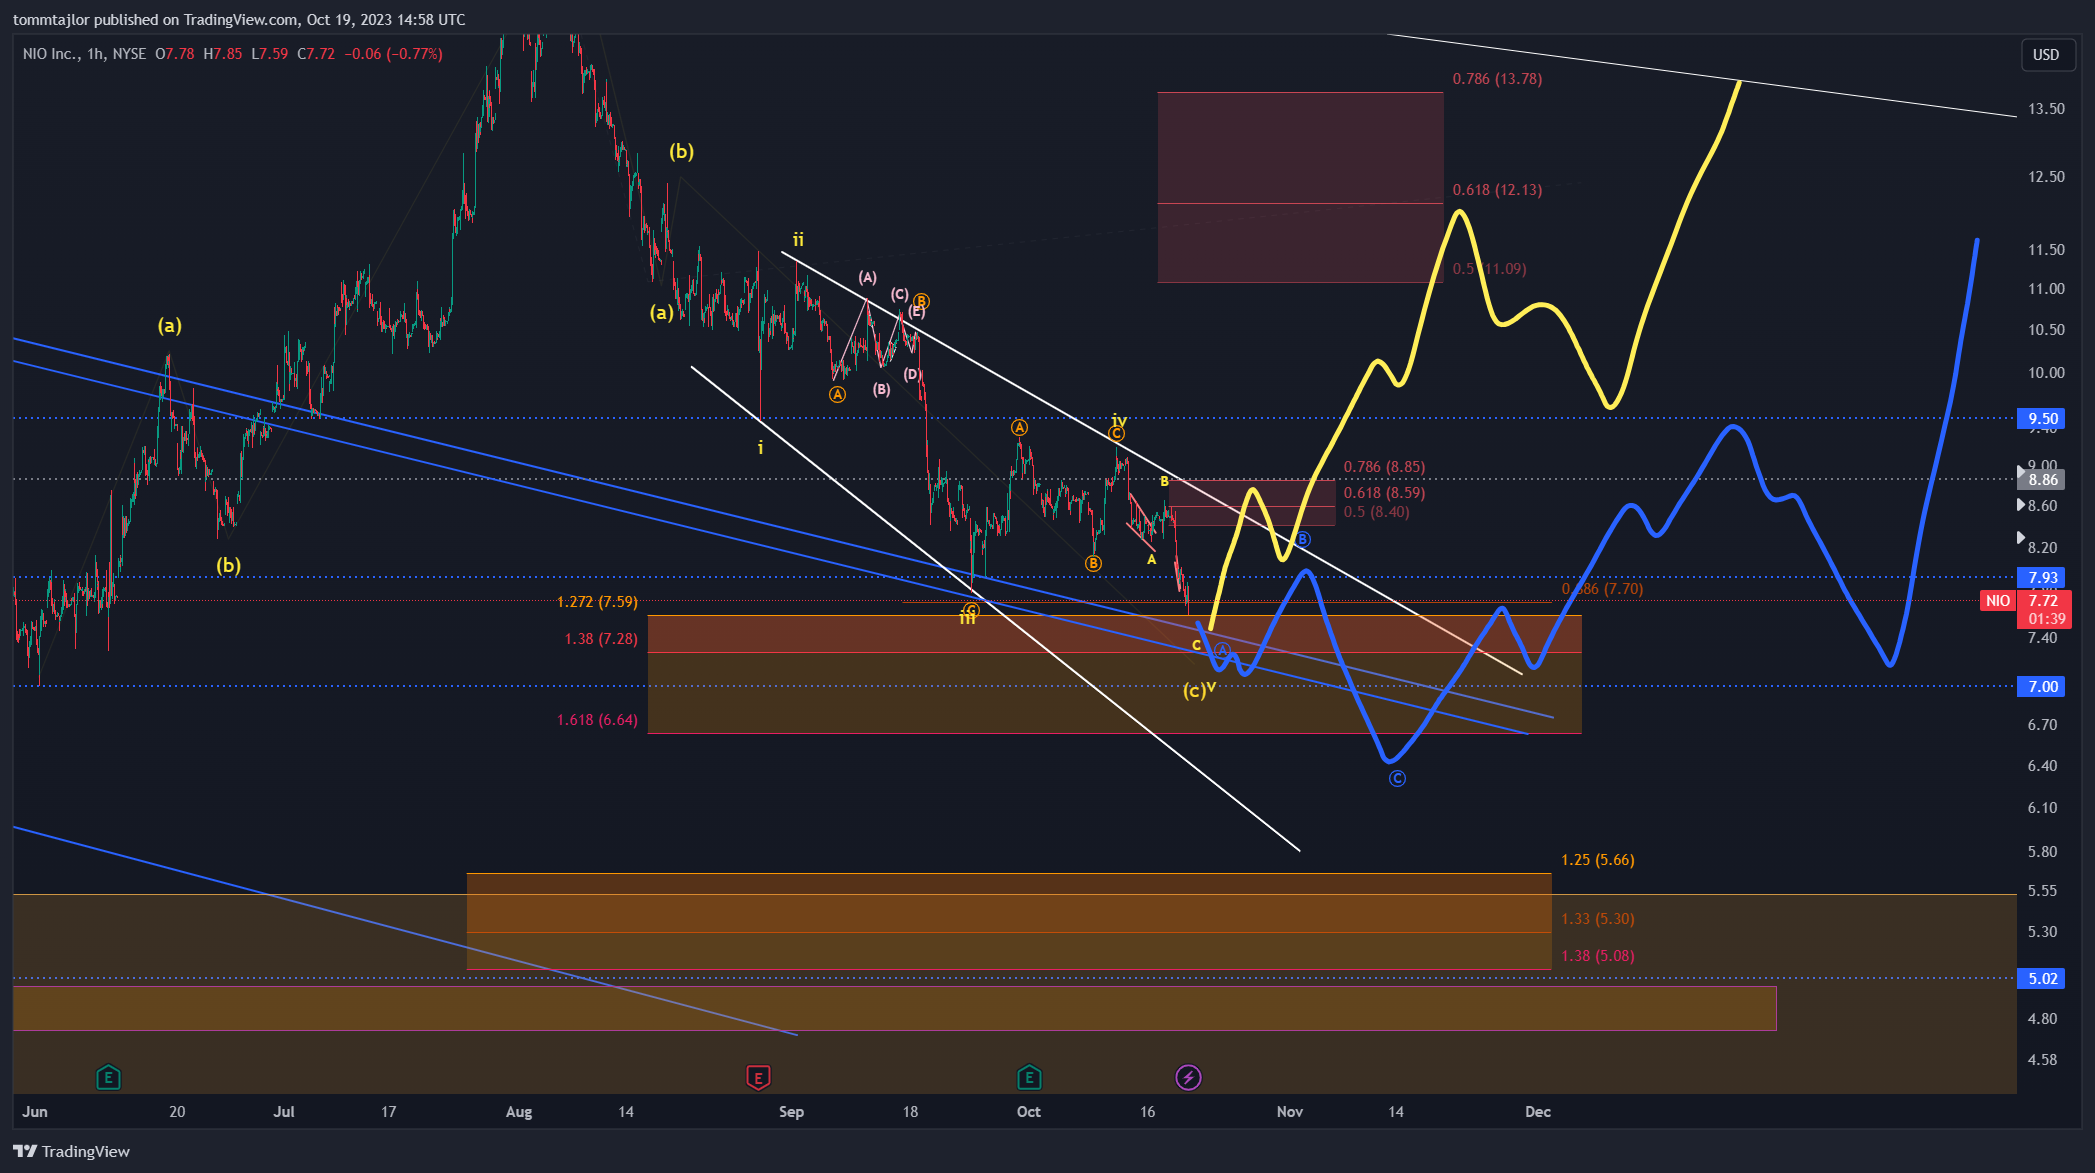The width and height of the screenshot is (2095, 1173).
Task: Click the purple lightning event marker
Action: click(x=1188, y=1077)
